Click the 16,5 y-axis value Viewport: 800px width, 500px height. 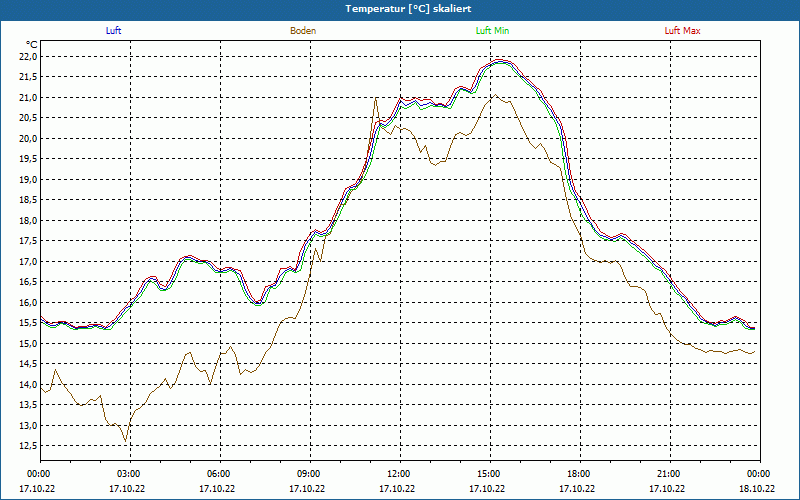tap(27, 282)
